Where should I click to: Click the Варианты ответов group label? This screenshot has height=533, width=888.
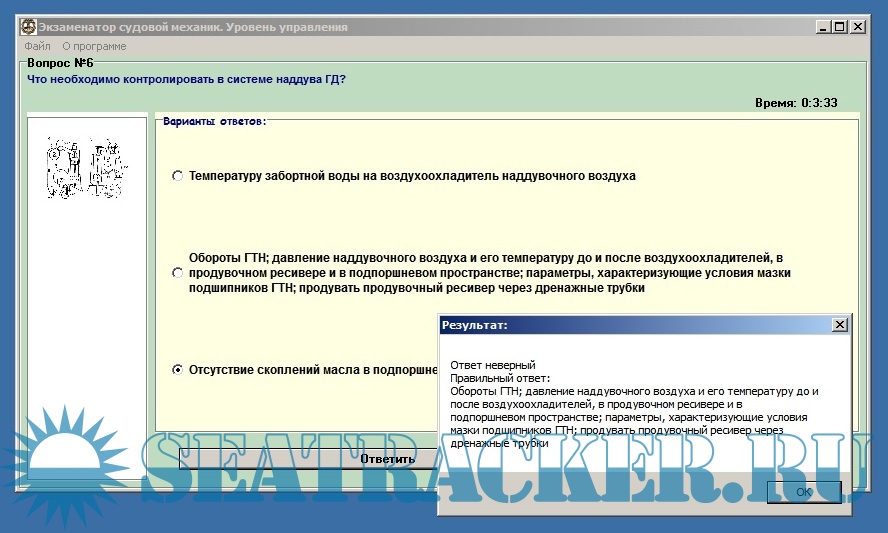(x=214, y=121)
